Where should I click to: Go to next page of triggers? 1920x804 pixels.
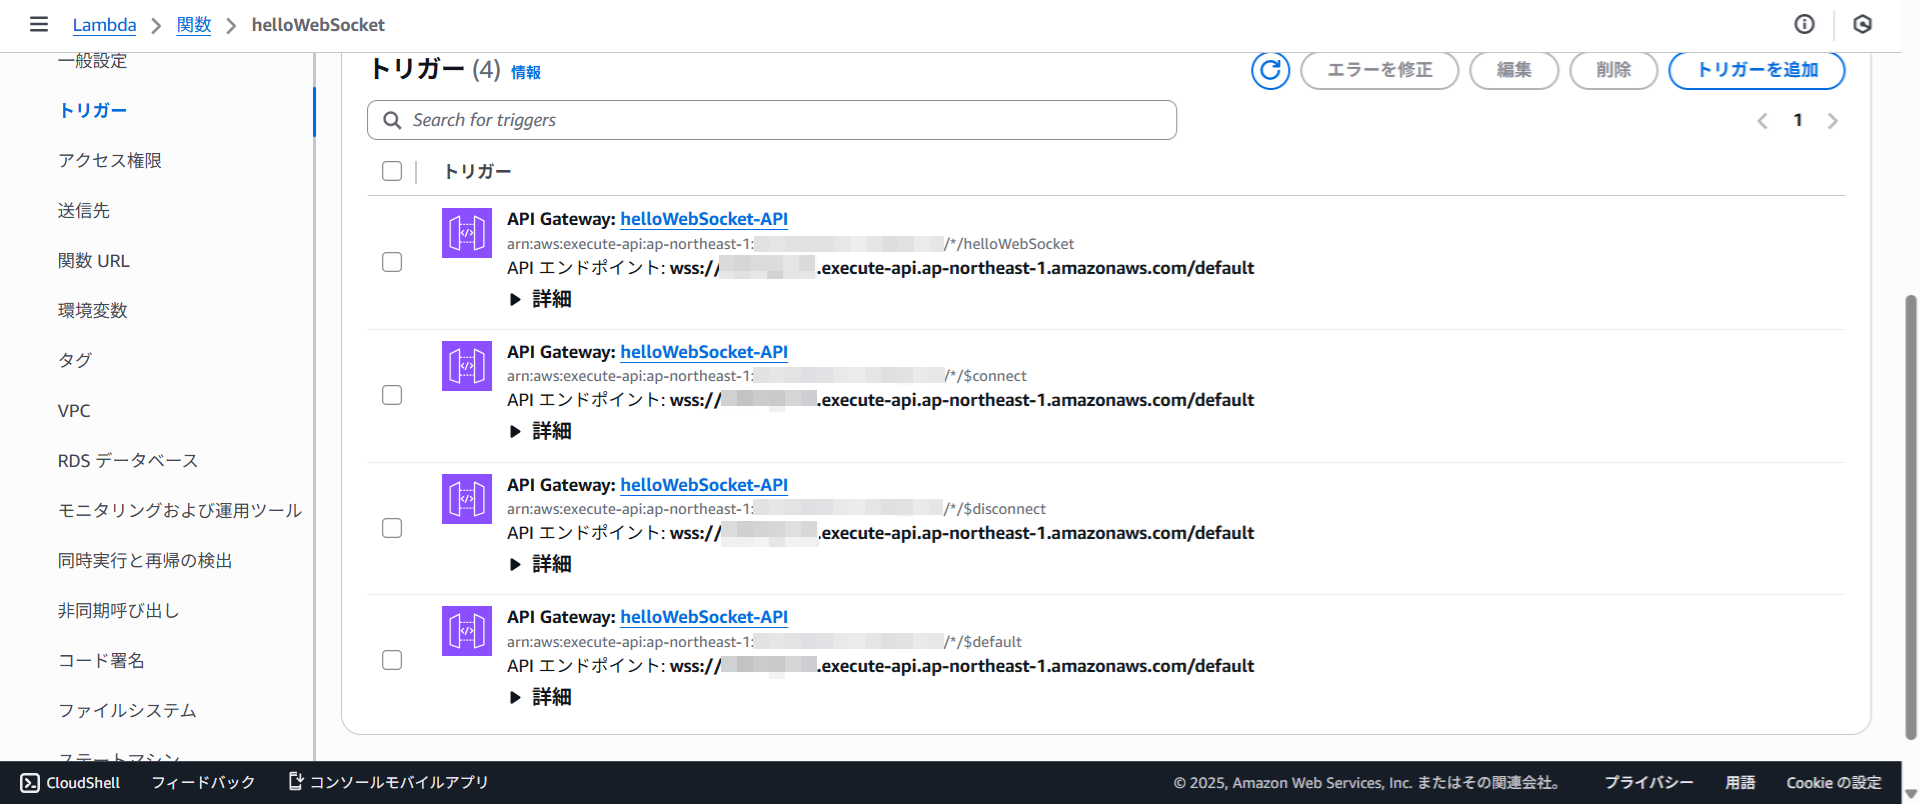tap(1832, 121)
